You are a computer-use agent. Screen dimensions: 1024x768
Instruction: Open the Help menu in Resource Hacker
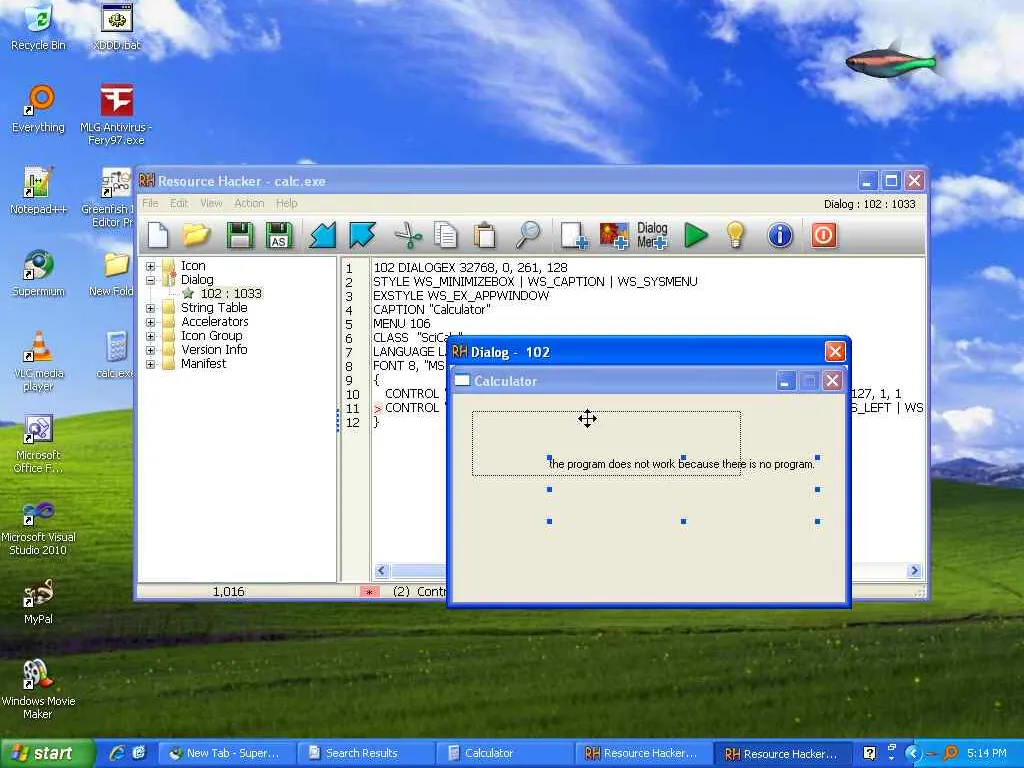[x=287, y=203]
